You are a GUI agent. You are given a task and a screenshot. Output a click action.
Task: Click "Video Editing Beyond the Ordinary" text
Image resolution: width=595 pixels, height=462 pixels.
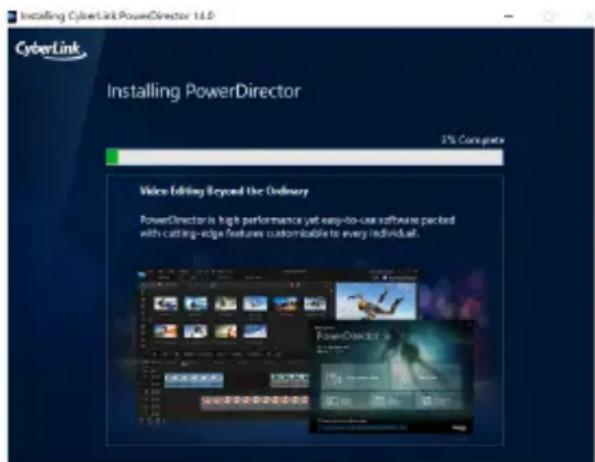(224, 191)
